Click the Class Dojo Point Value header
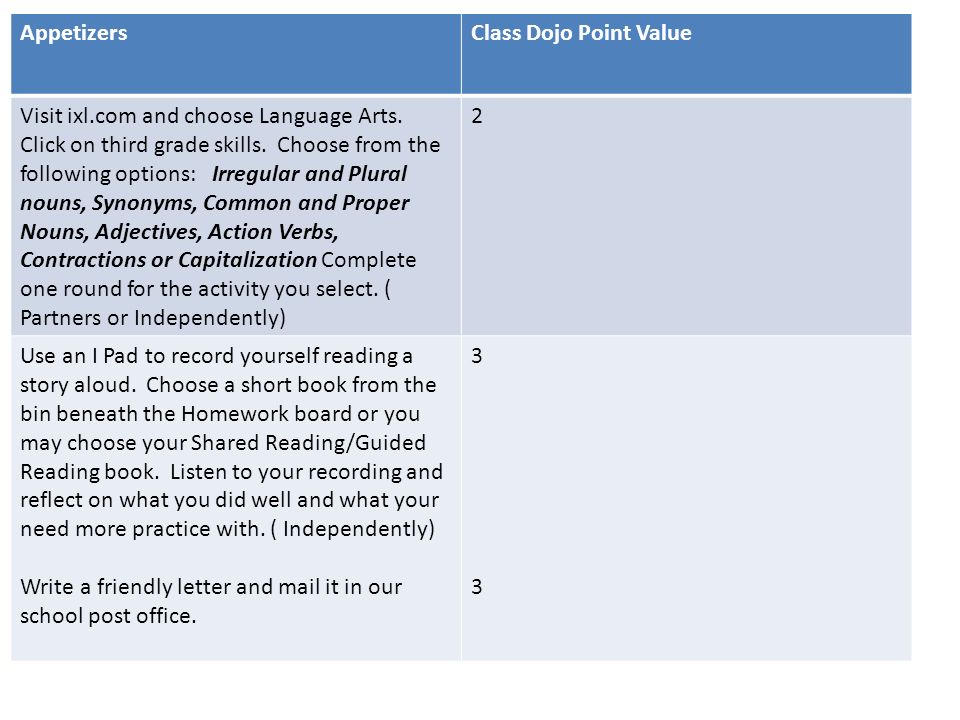Viewport: 960px width, 720px height. coord(686,54)
